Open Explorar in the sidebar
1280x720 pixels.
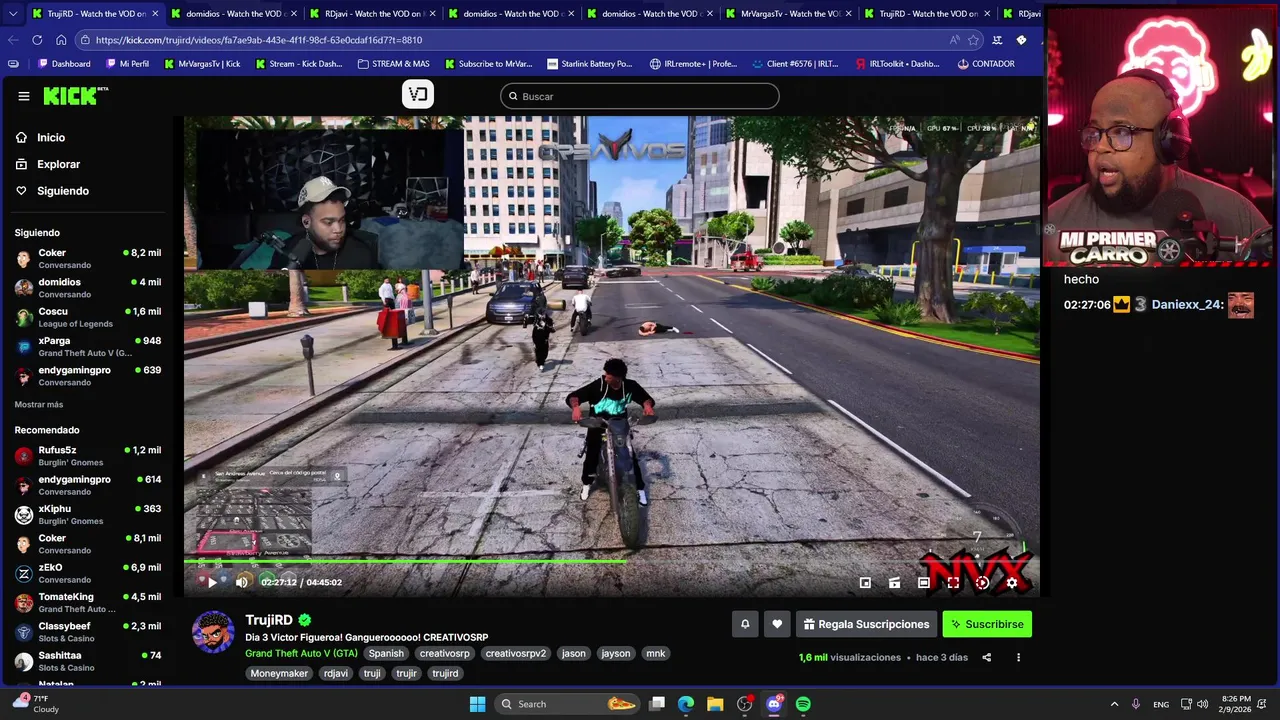coord(58,164)
